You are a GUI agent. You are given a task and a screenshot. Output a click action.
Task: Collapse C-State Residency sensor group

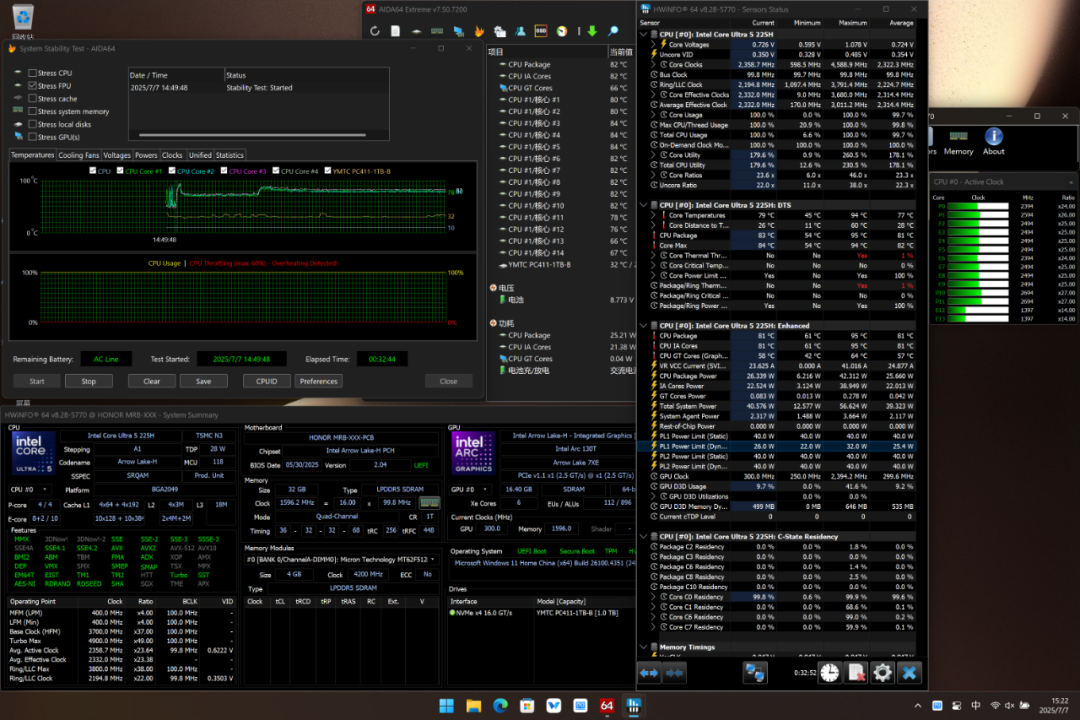point(644,537)
